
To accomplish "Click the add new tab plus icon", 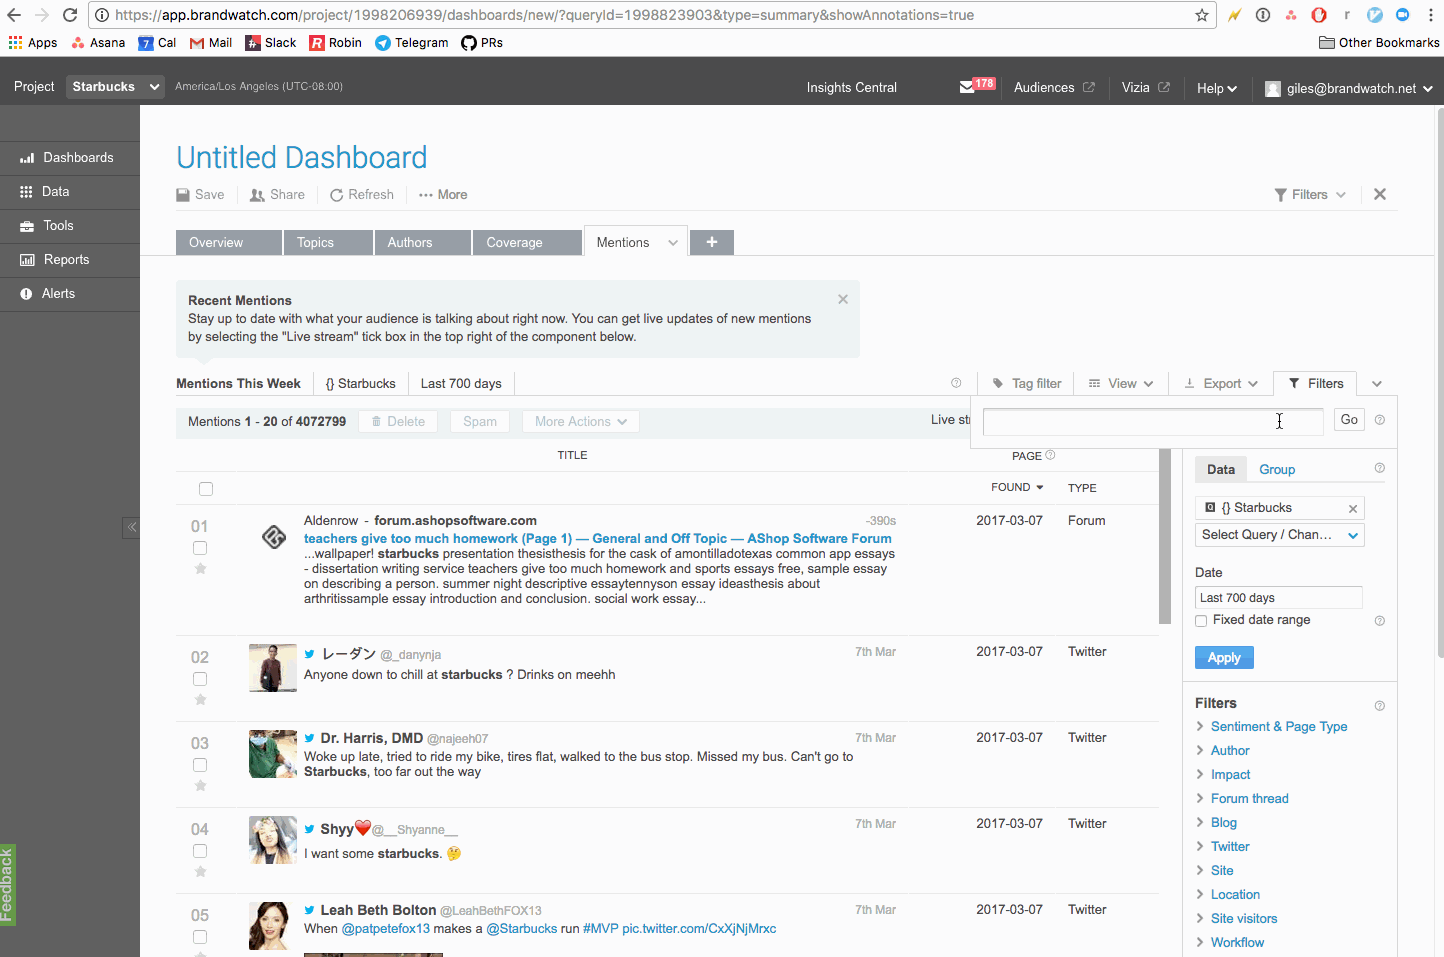I will (711, 242).
